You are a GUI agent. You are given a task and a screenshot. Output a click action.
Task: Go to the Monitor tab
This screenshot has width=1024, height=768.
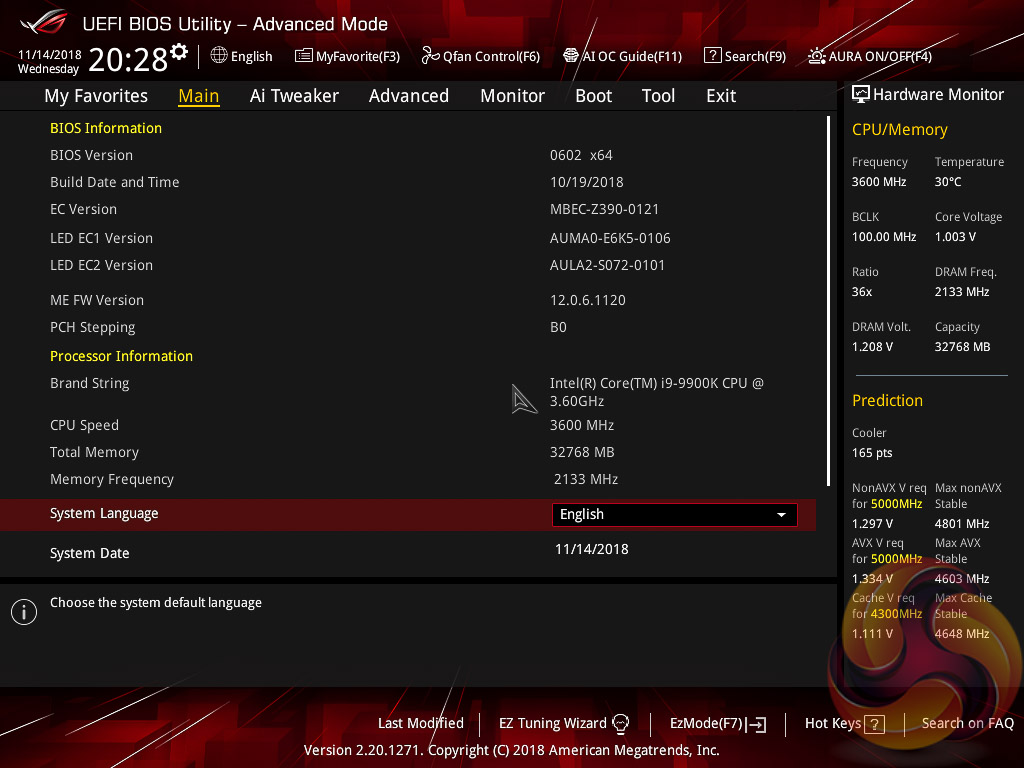[x=512, y=96]
